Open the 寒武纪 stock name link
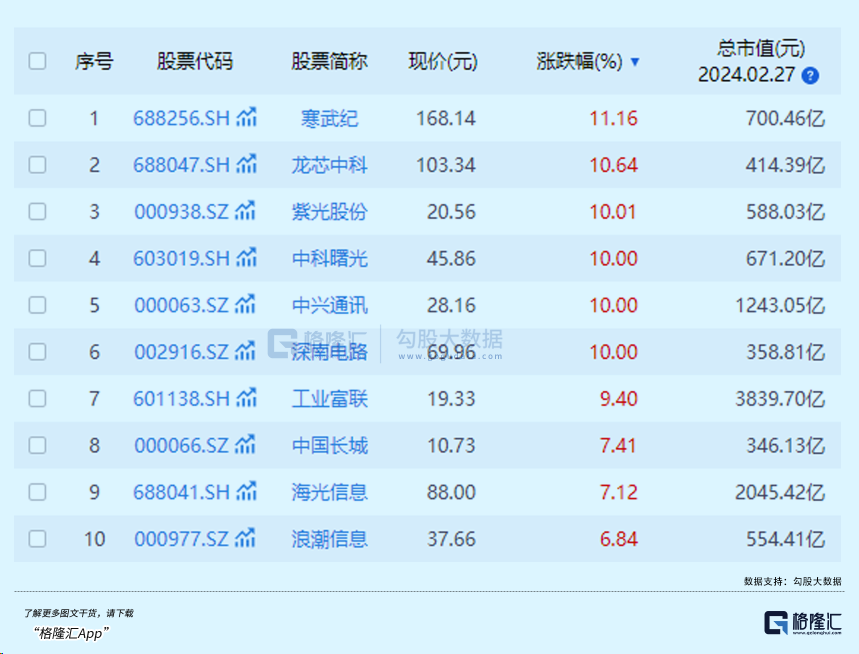 point(329,118)
